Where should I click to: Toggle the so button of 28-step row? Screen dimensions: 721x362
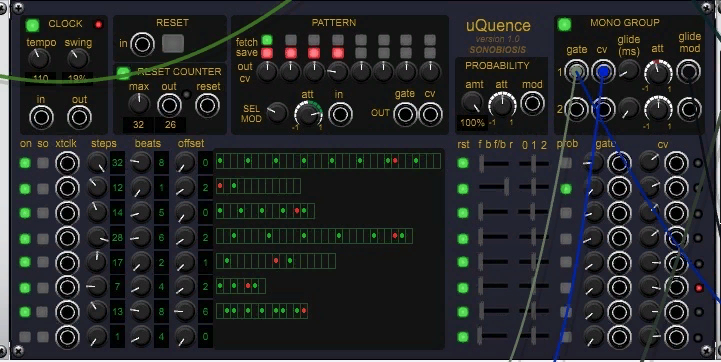coord(43,239)
